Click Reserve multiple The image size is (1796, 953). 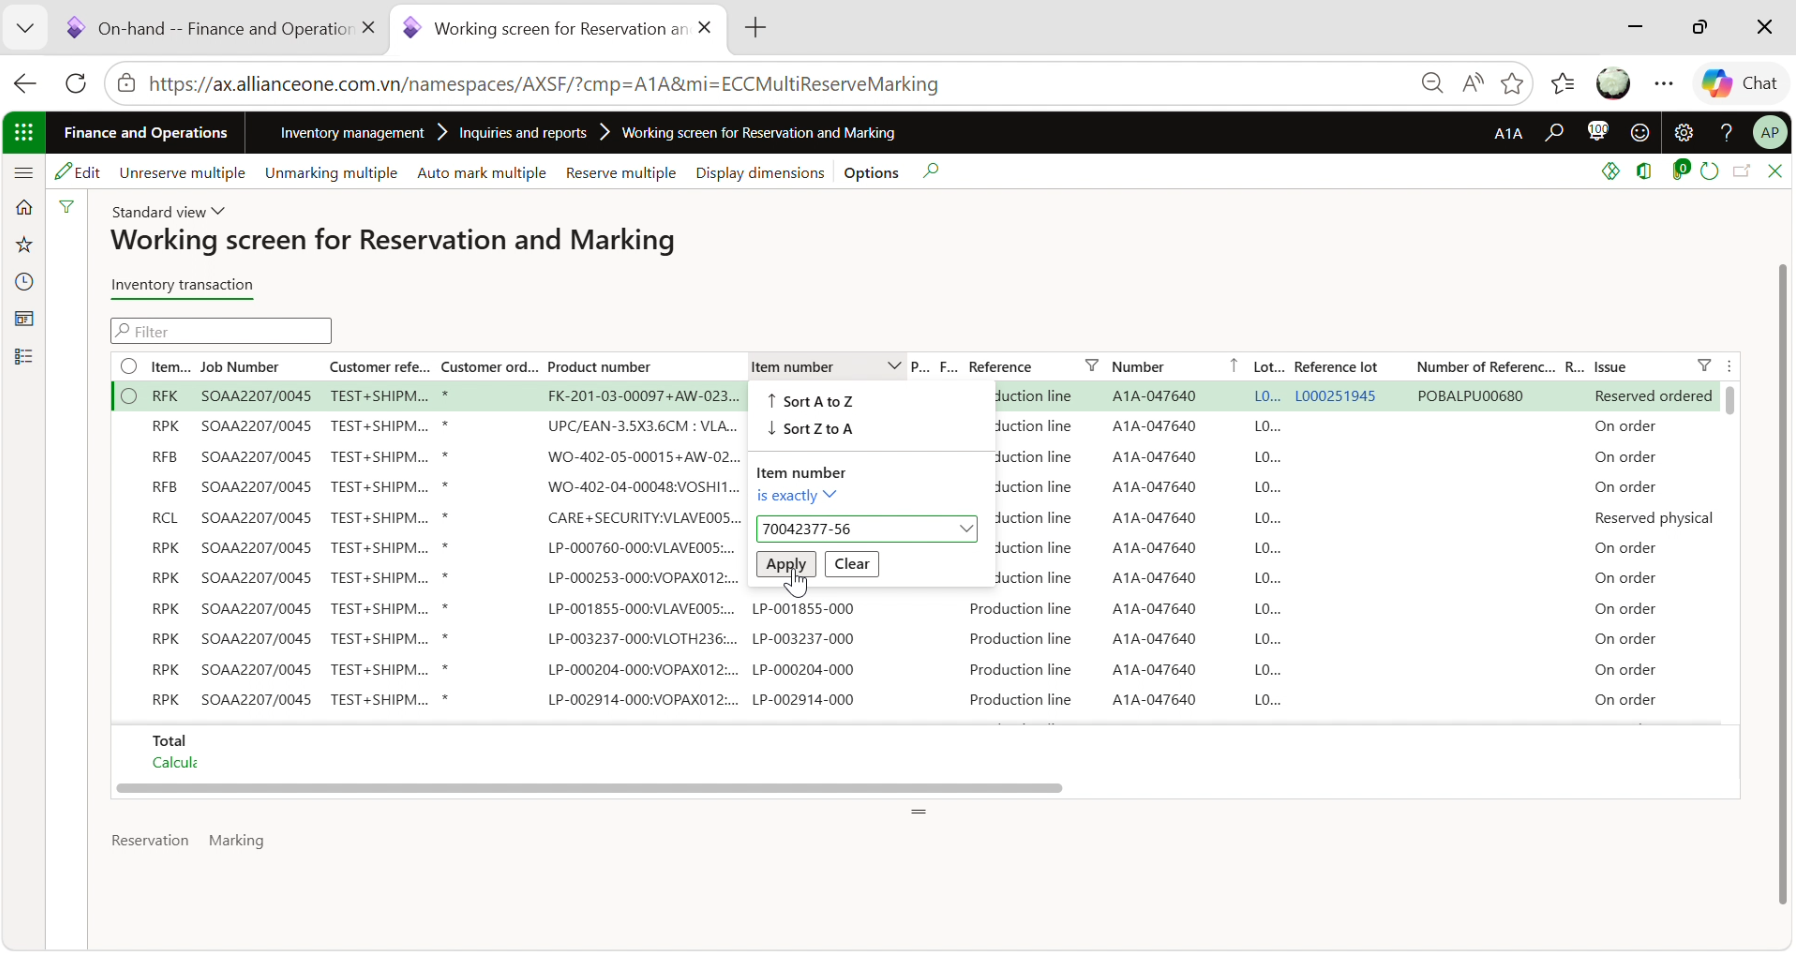[x=621, y=172]
